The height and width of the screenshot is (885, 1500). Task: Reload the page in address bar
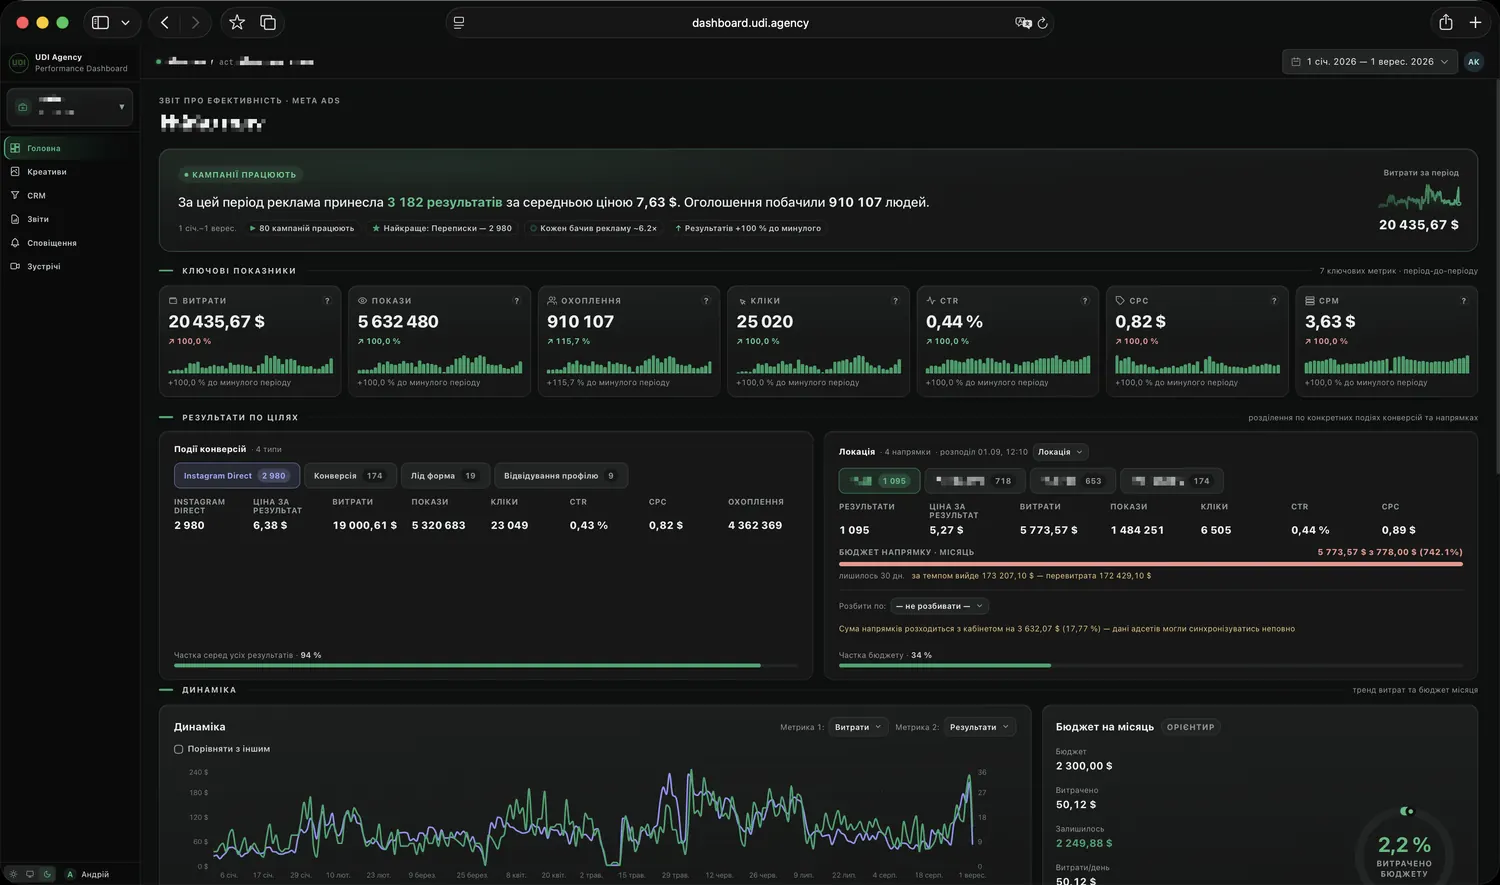(1042, 23)
